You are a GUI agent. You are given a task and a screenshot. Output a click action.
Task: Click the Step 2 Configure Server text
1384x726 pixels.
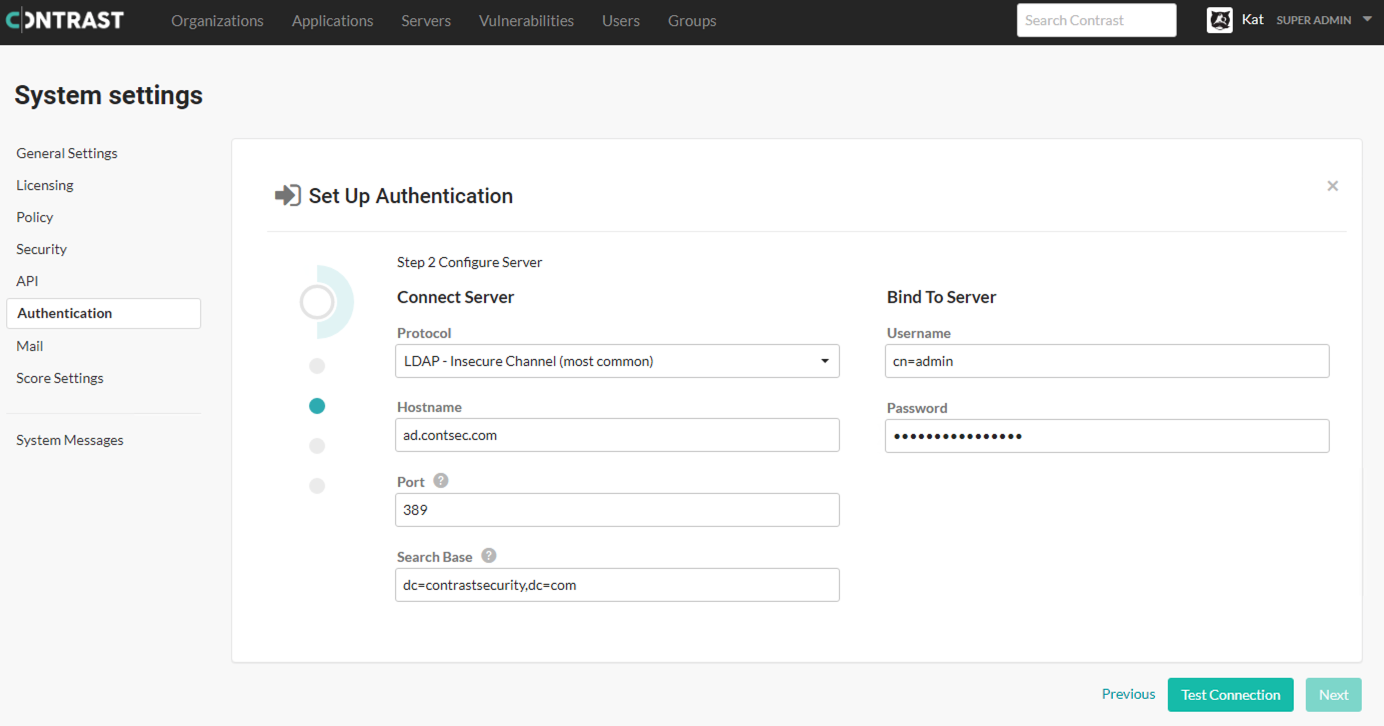coord(469,262)
